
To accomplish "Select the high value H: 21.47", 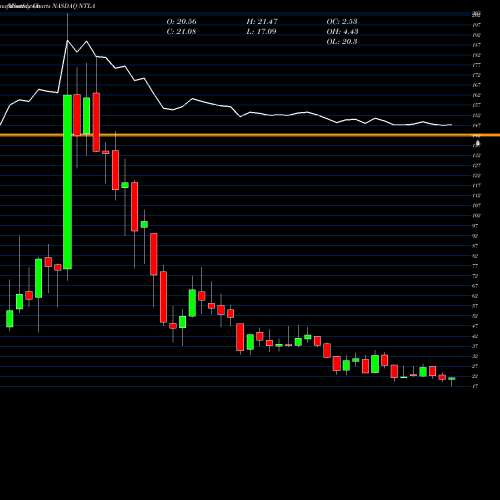I will pyautogui.click(x=262, y=21).
